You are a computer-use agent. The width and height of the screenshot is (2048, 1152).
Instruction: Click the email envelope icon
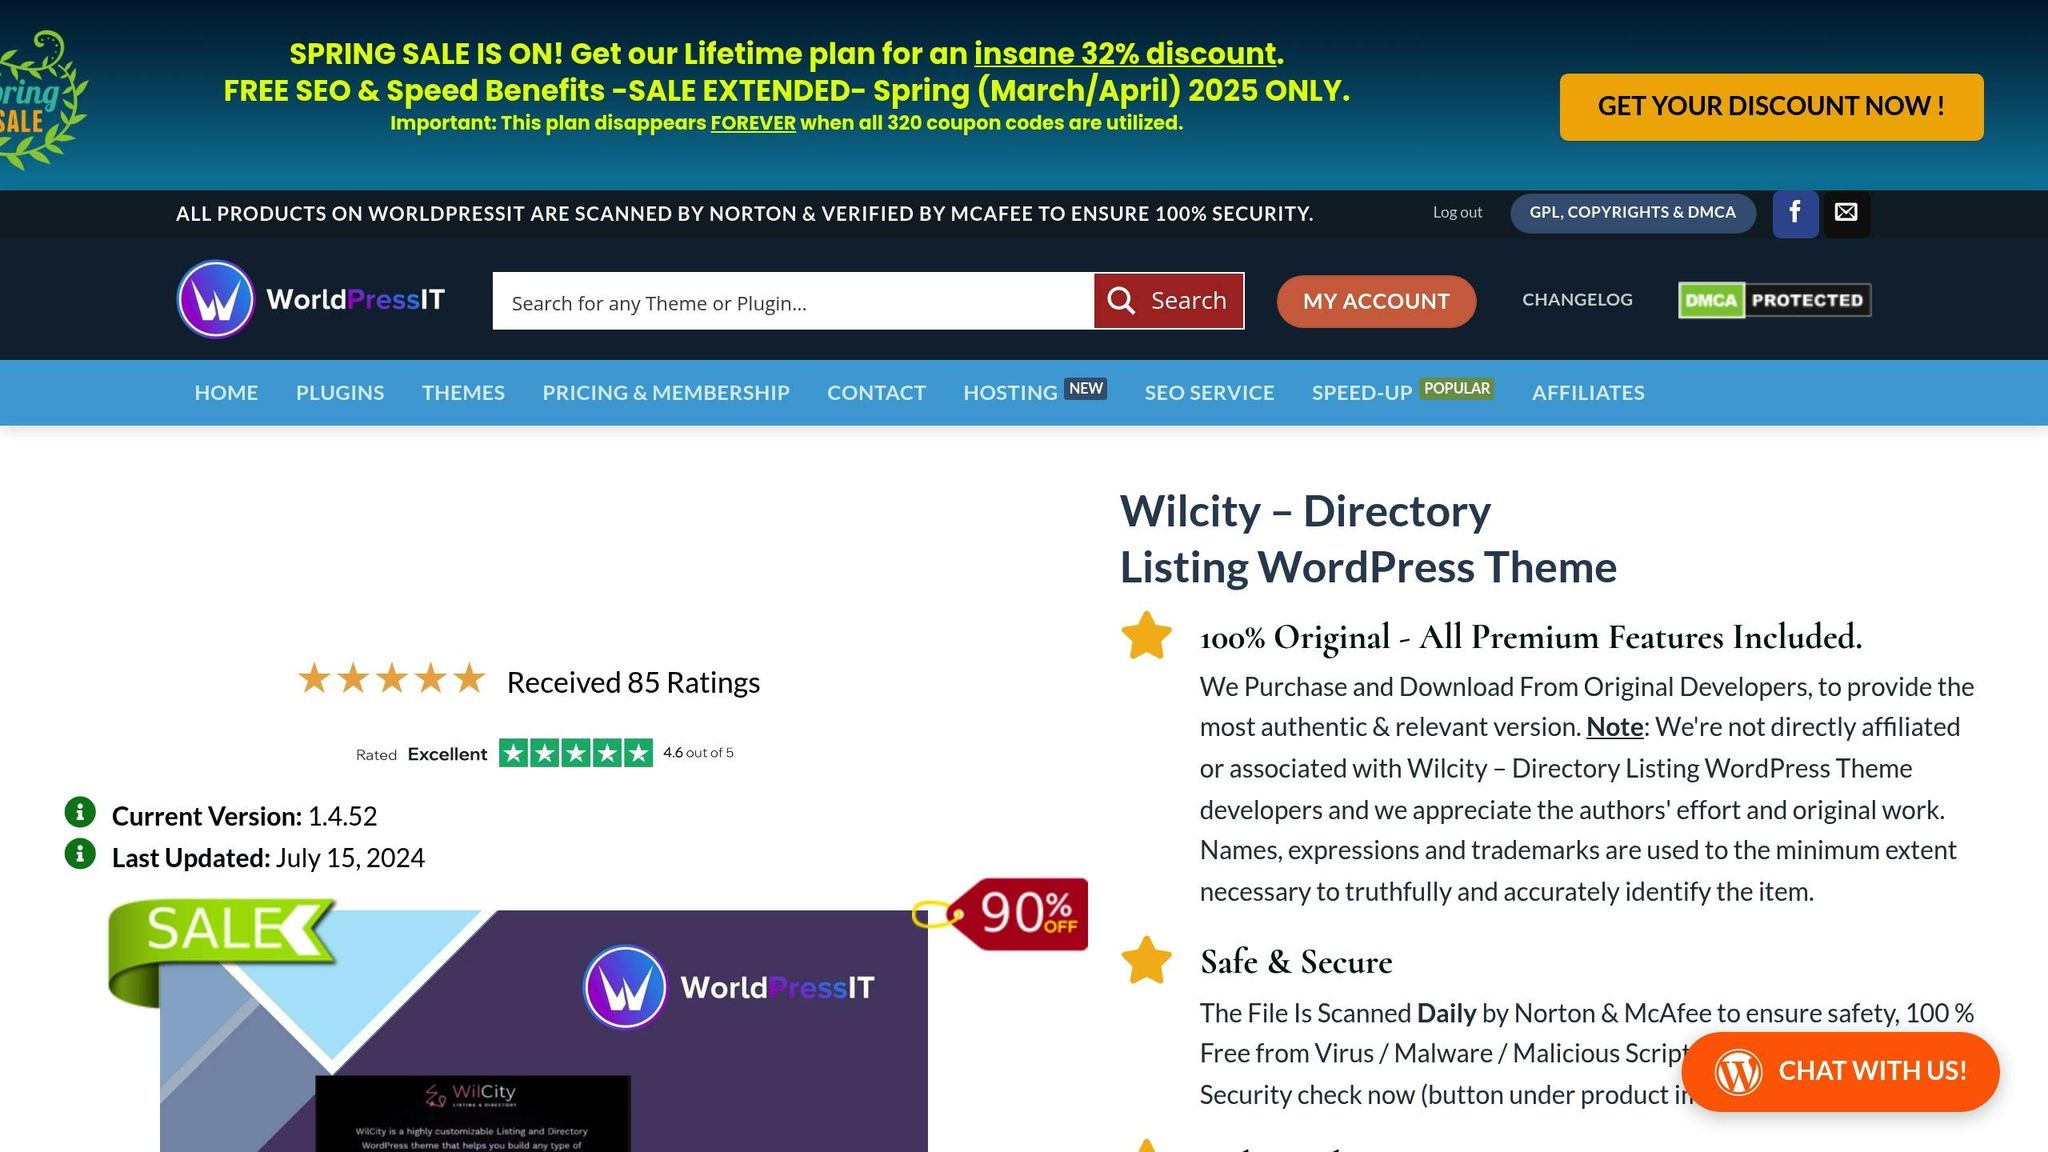(x=1846, y=213)
